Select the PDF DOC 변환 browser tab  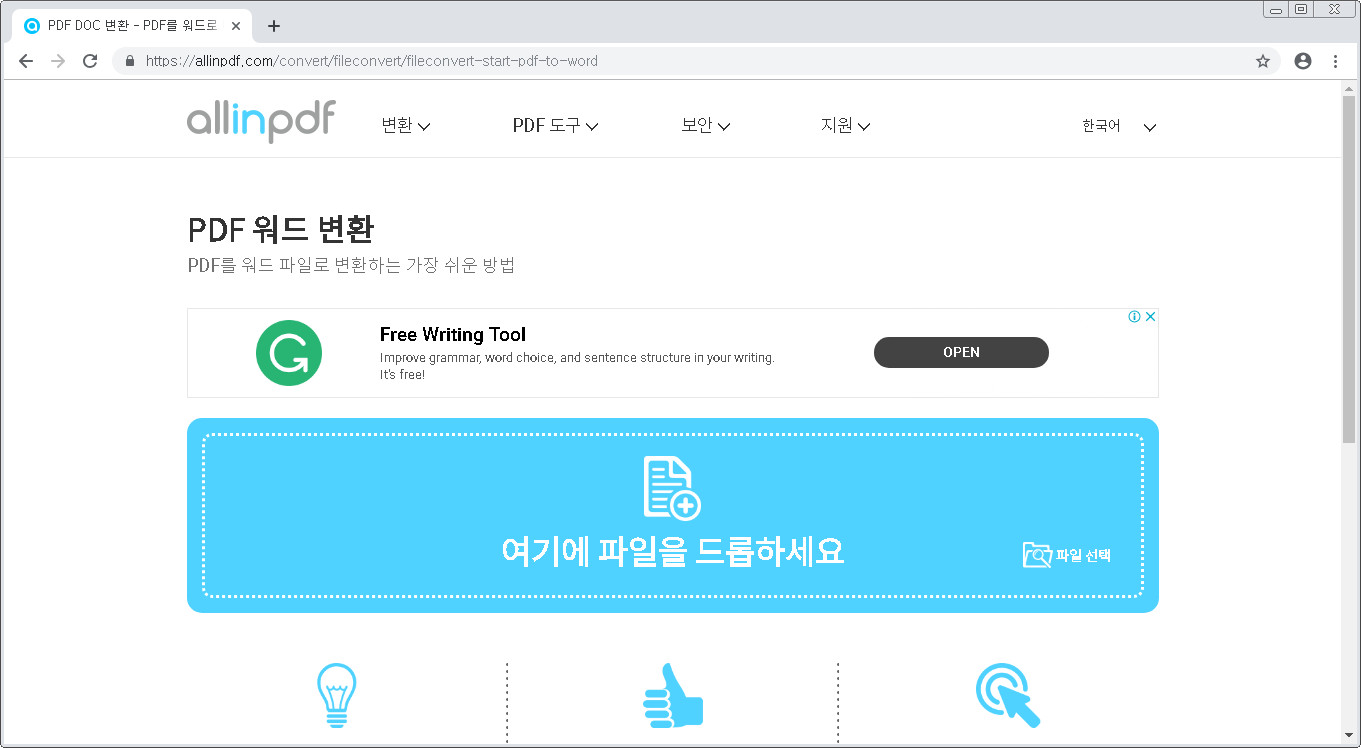coord(131,26)
